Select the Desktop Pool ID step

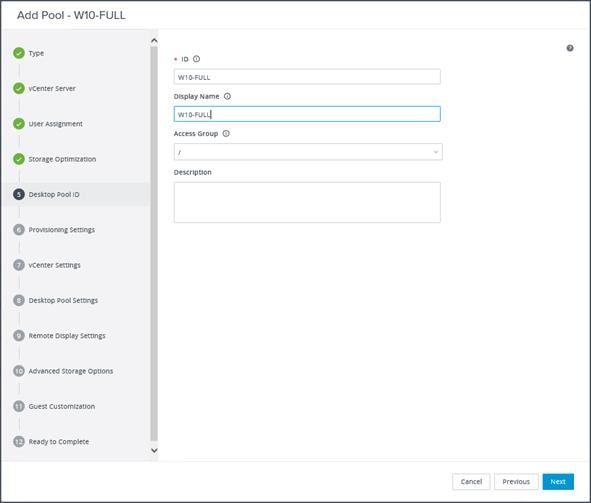54,194
